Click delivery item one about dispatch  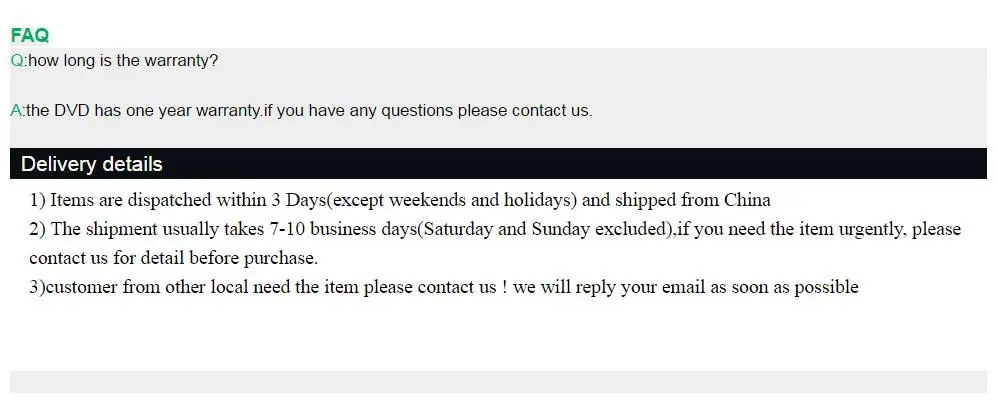400,200
